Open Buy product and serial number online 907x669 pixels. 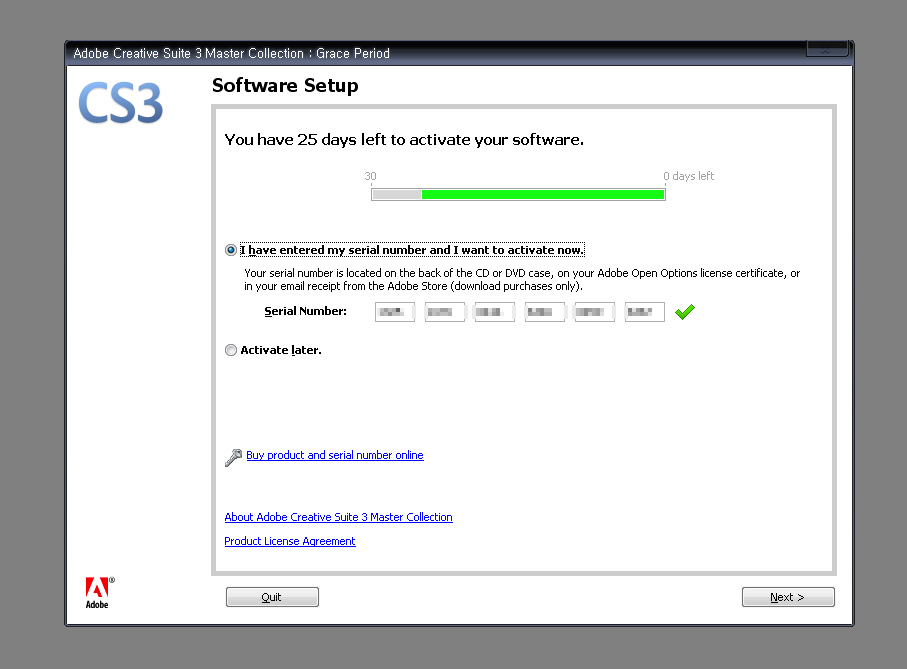[x=335, y=455]
